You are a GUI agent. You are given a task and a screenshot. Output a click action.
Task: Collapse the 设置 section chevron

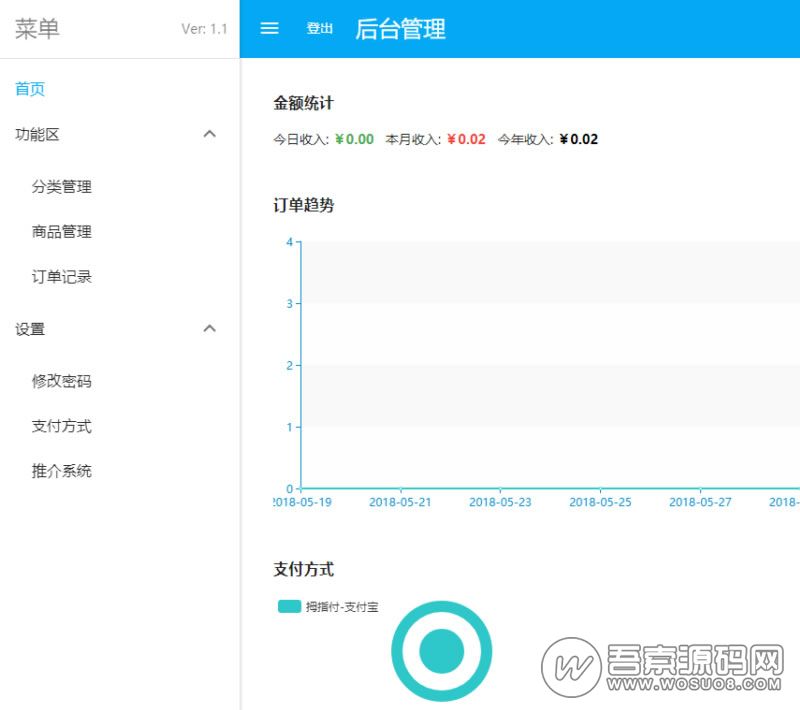coord(210,328)
